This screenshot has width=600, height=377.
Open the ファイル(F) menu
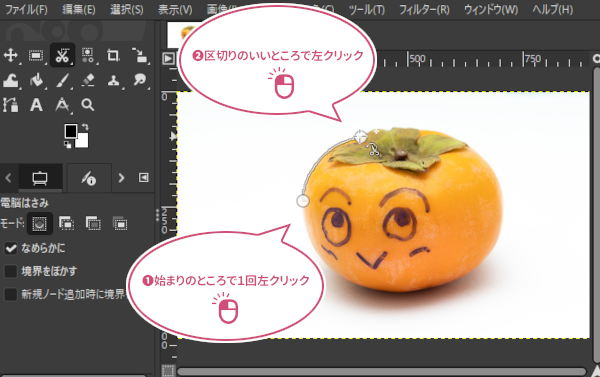[26, 9]
